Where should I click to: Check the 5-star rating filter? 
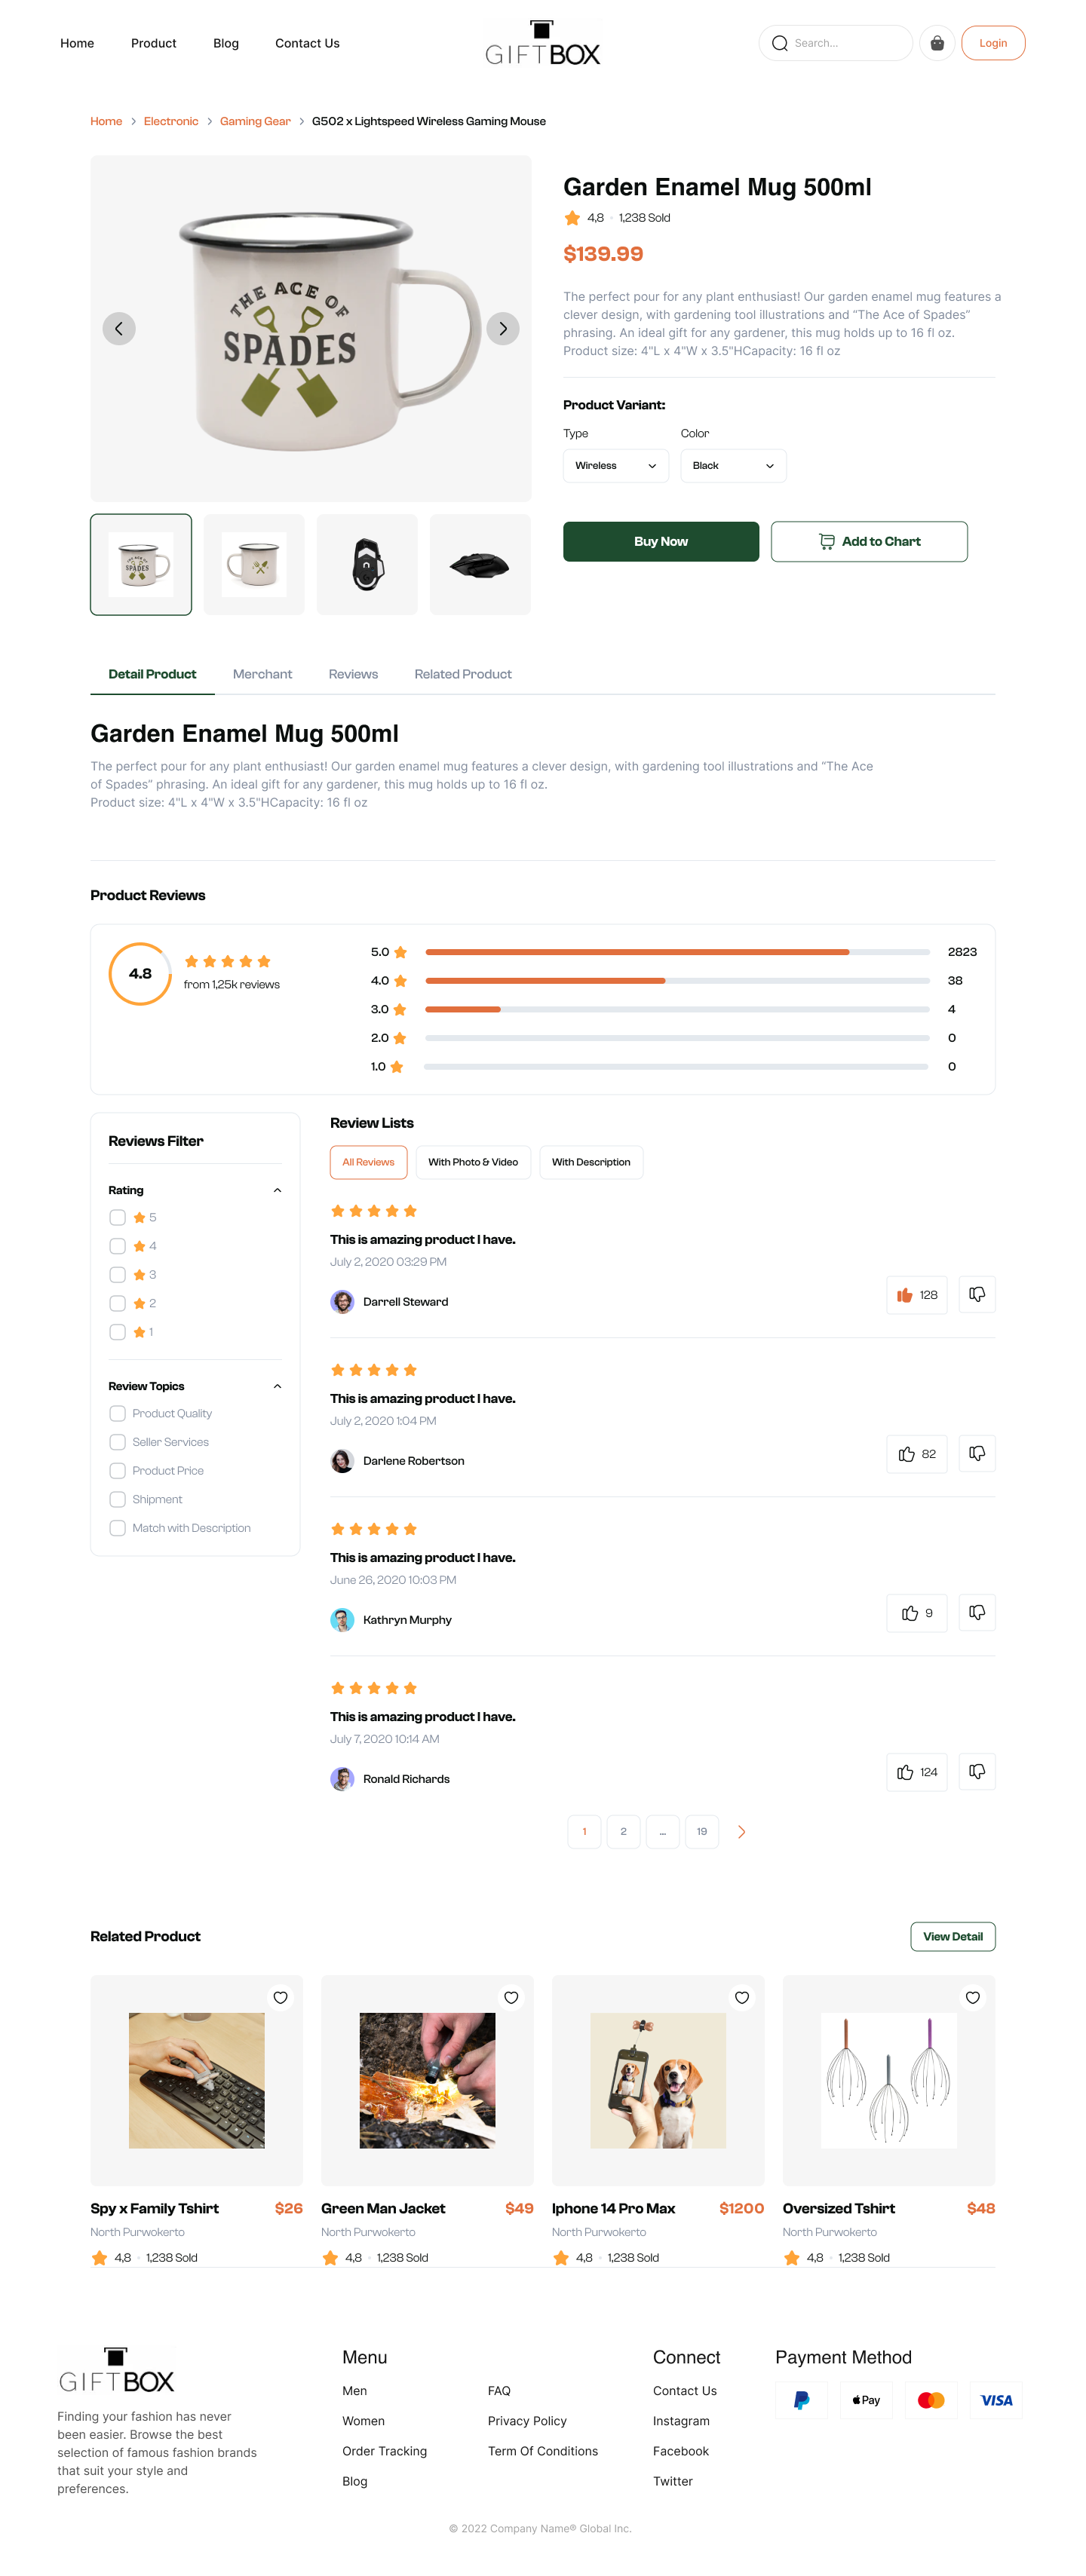118,1218
